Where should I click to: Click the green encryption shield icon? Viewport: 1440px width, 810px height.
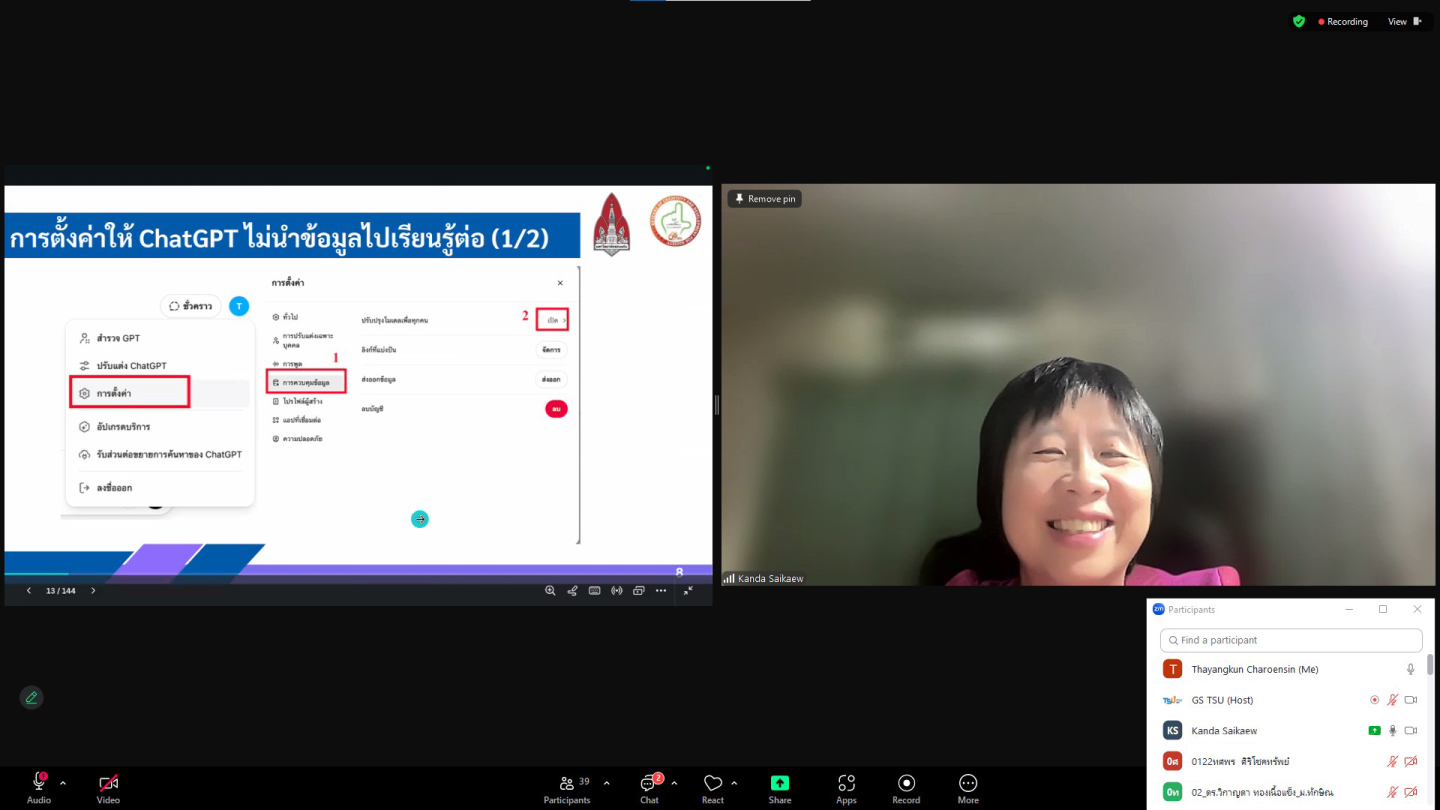point(1299,21)
